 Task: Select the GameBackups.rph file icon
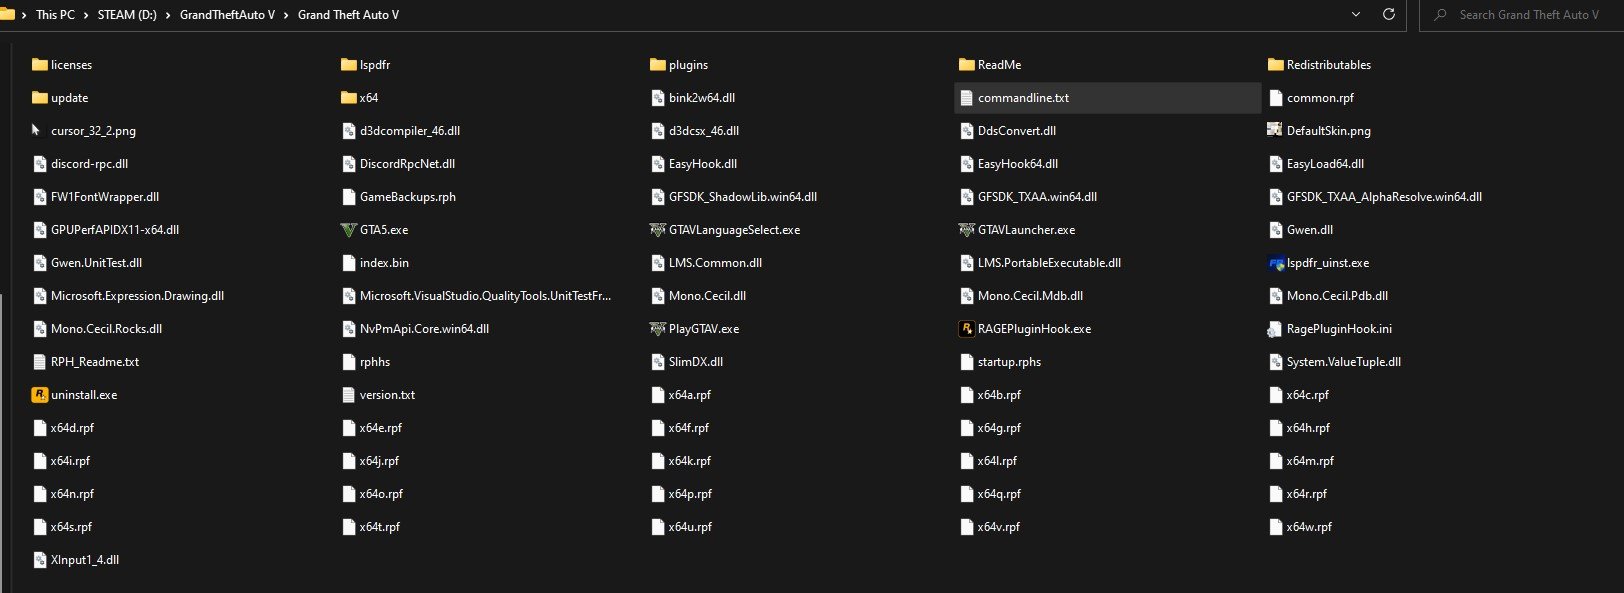coord(348,197)
